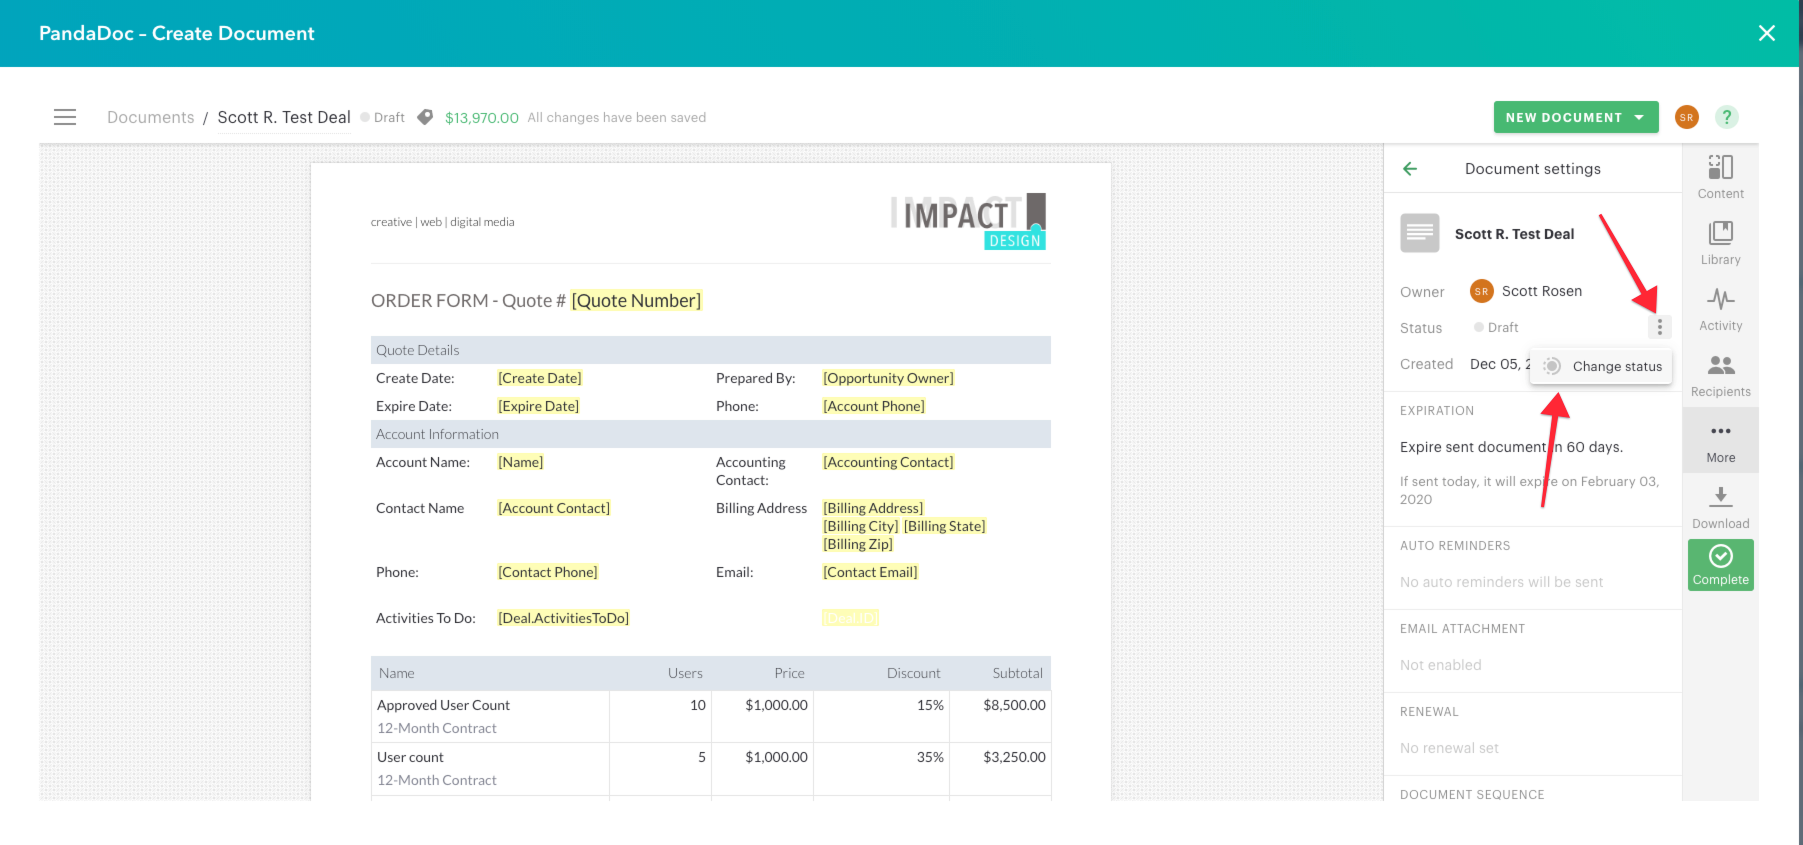Click the pricing tag icon near Draft
The height and width of the screenshot is (845, 1803).
pos(425,117)
